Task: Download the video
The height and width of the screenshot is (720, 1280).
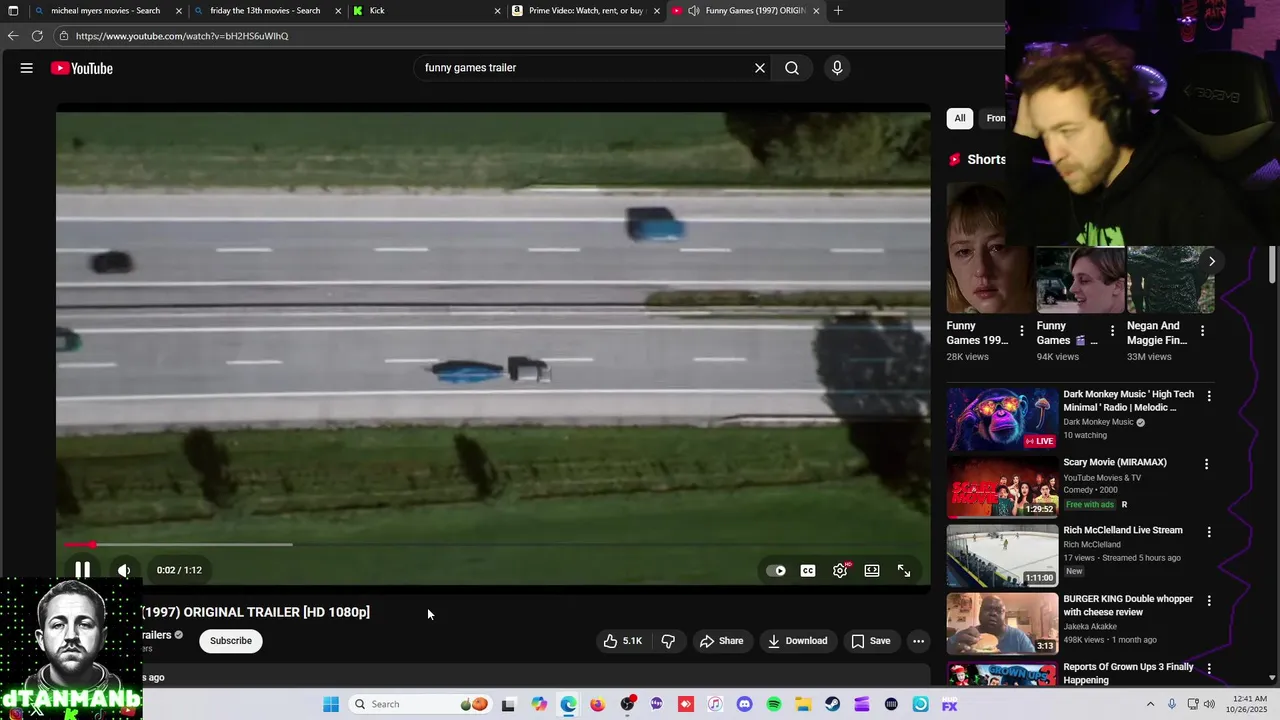Action: 797,641
